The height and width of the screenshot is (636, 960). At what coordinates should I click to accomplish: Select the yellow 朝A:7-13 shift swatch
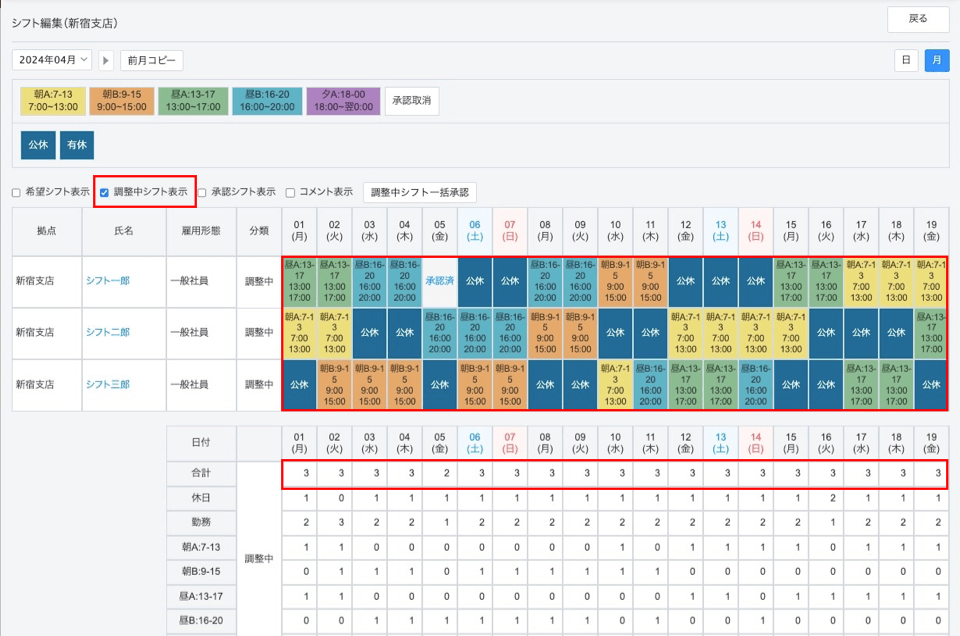(x=53, y=101)
